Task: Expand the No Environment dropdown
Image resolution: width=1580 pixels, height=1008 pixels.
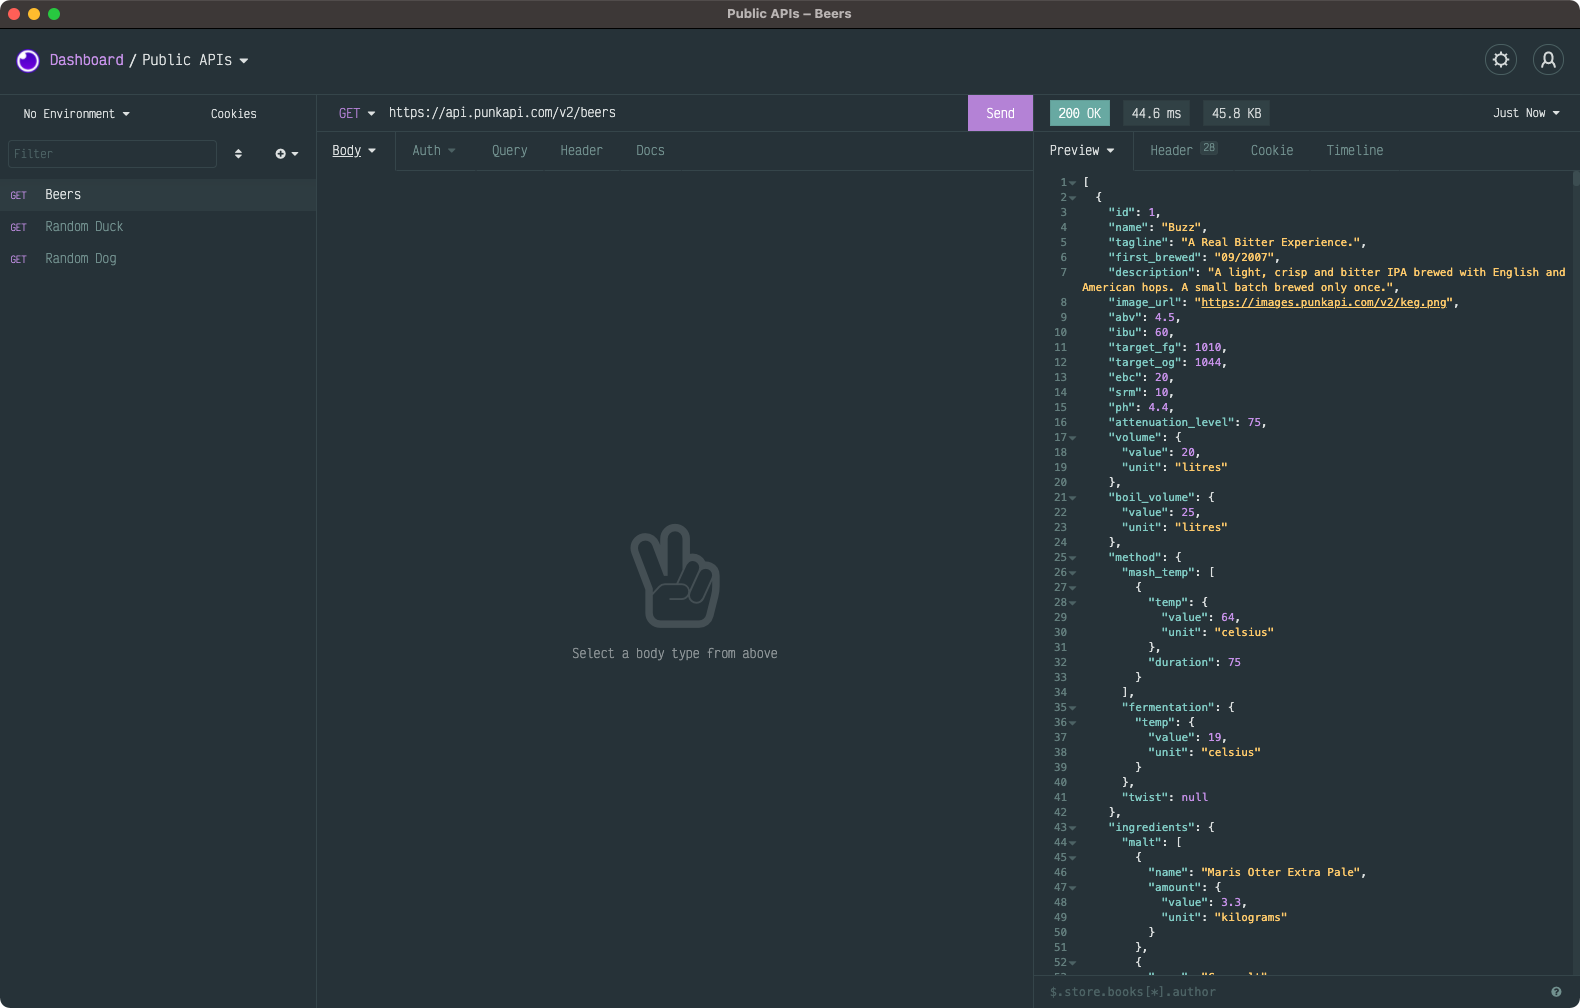Action: 76,114
